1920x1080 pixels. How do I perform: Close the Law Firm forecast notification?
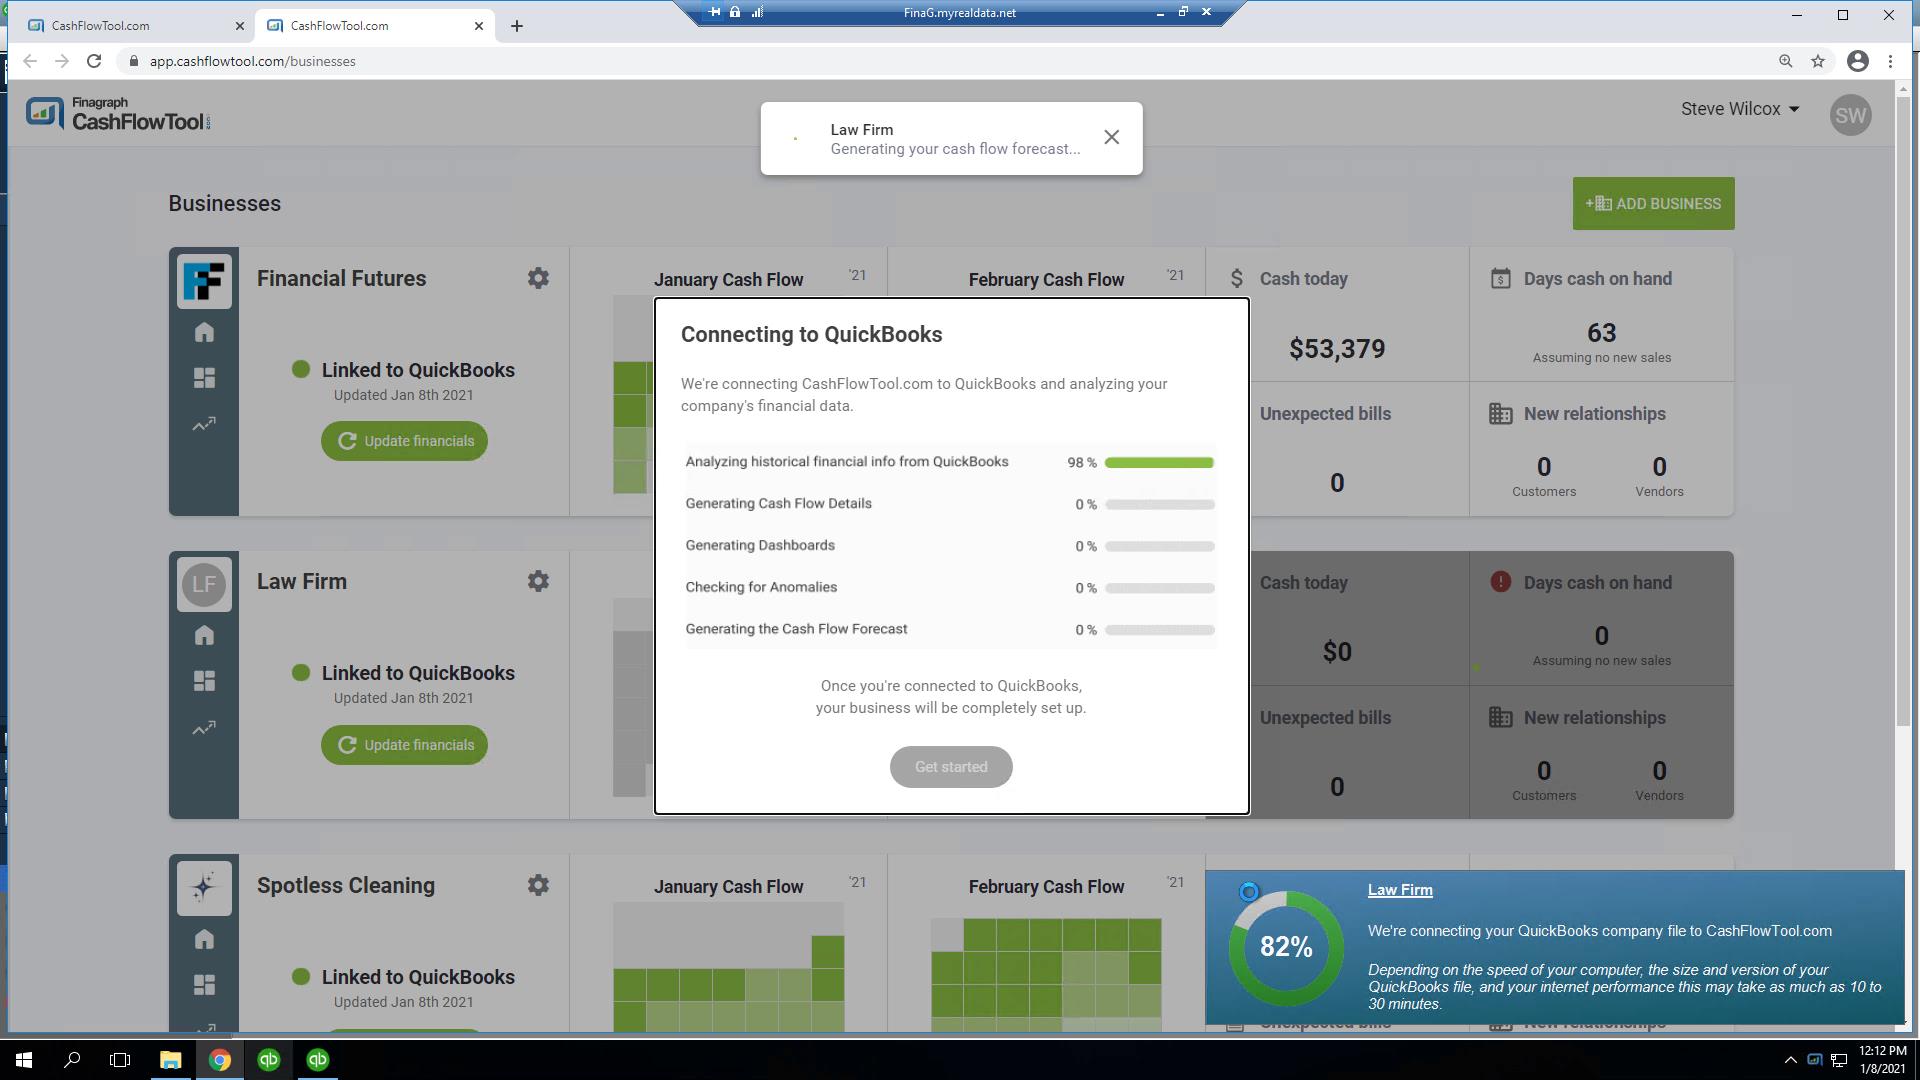[x=1111, y=138]
